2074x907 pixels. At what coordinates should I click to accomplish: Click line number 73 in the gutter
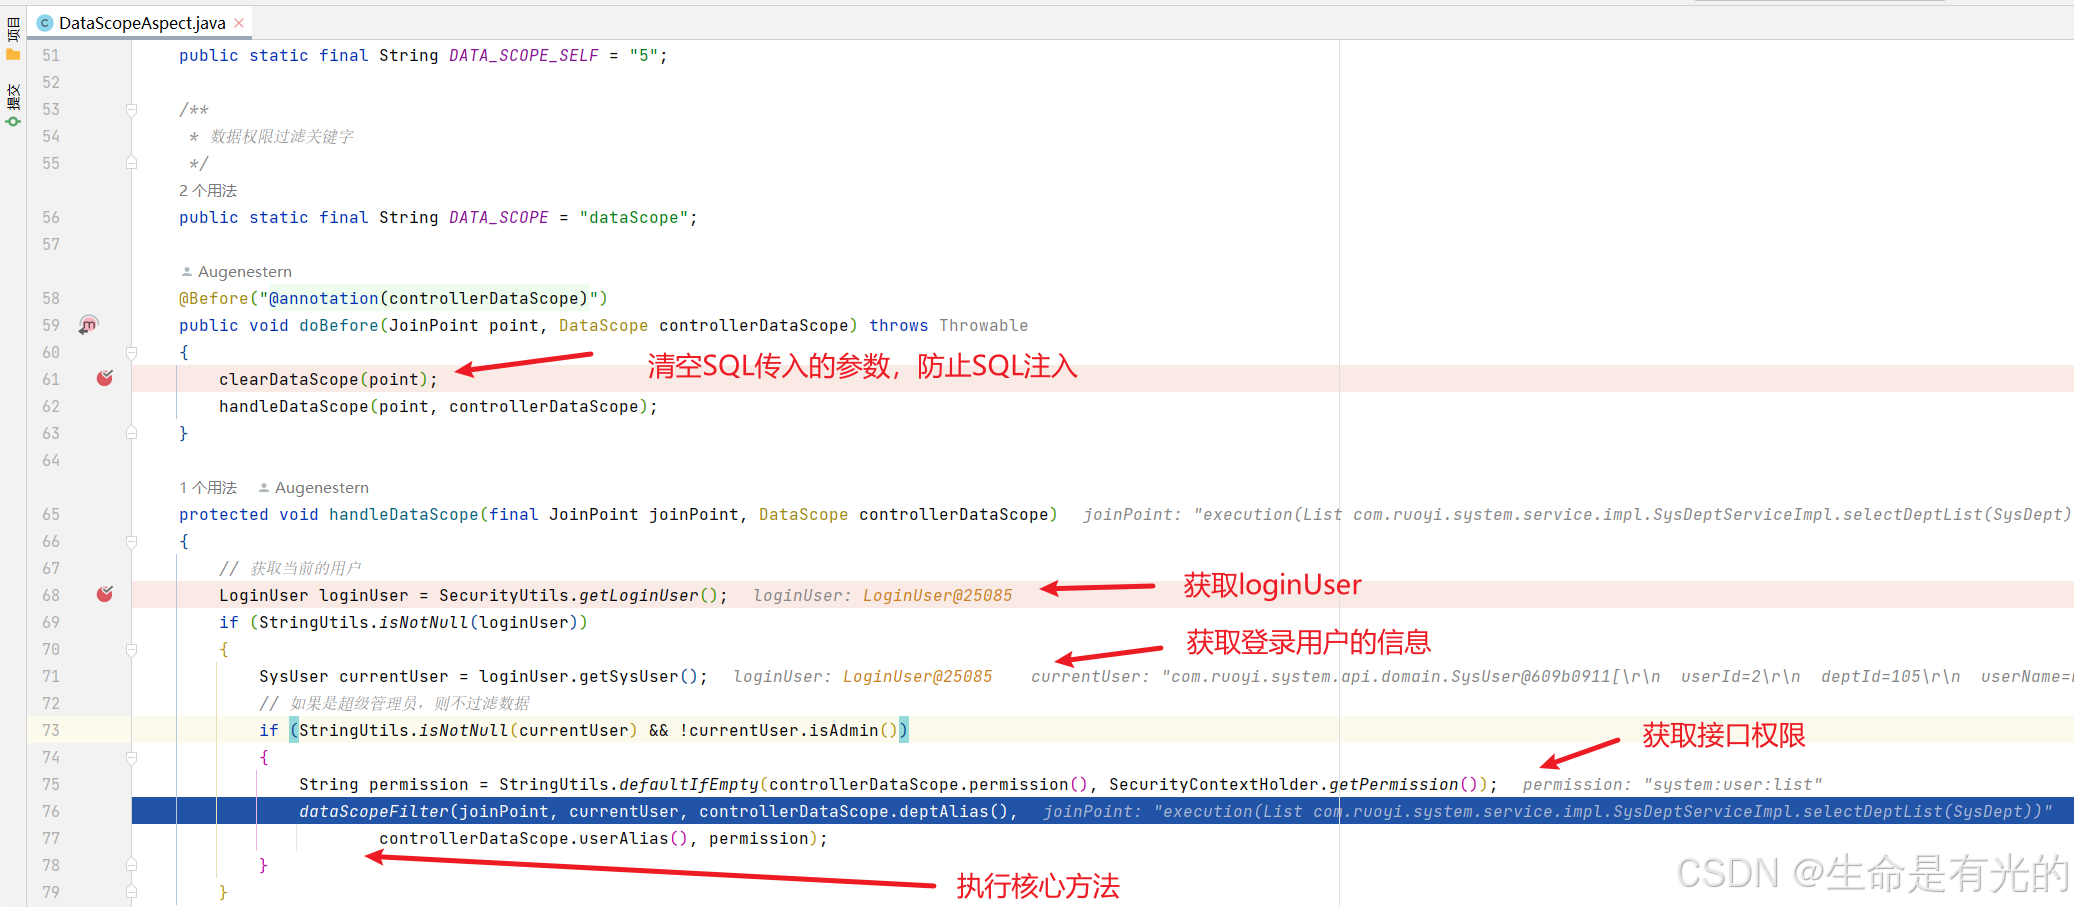(51, 730)
